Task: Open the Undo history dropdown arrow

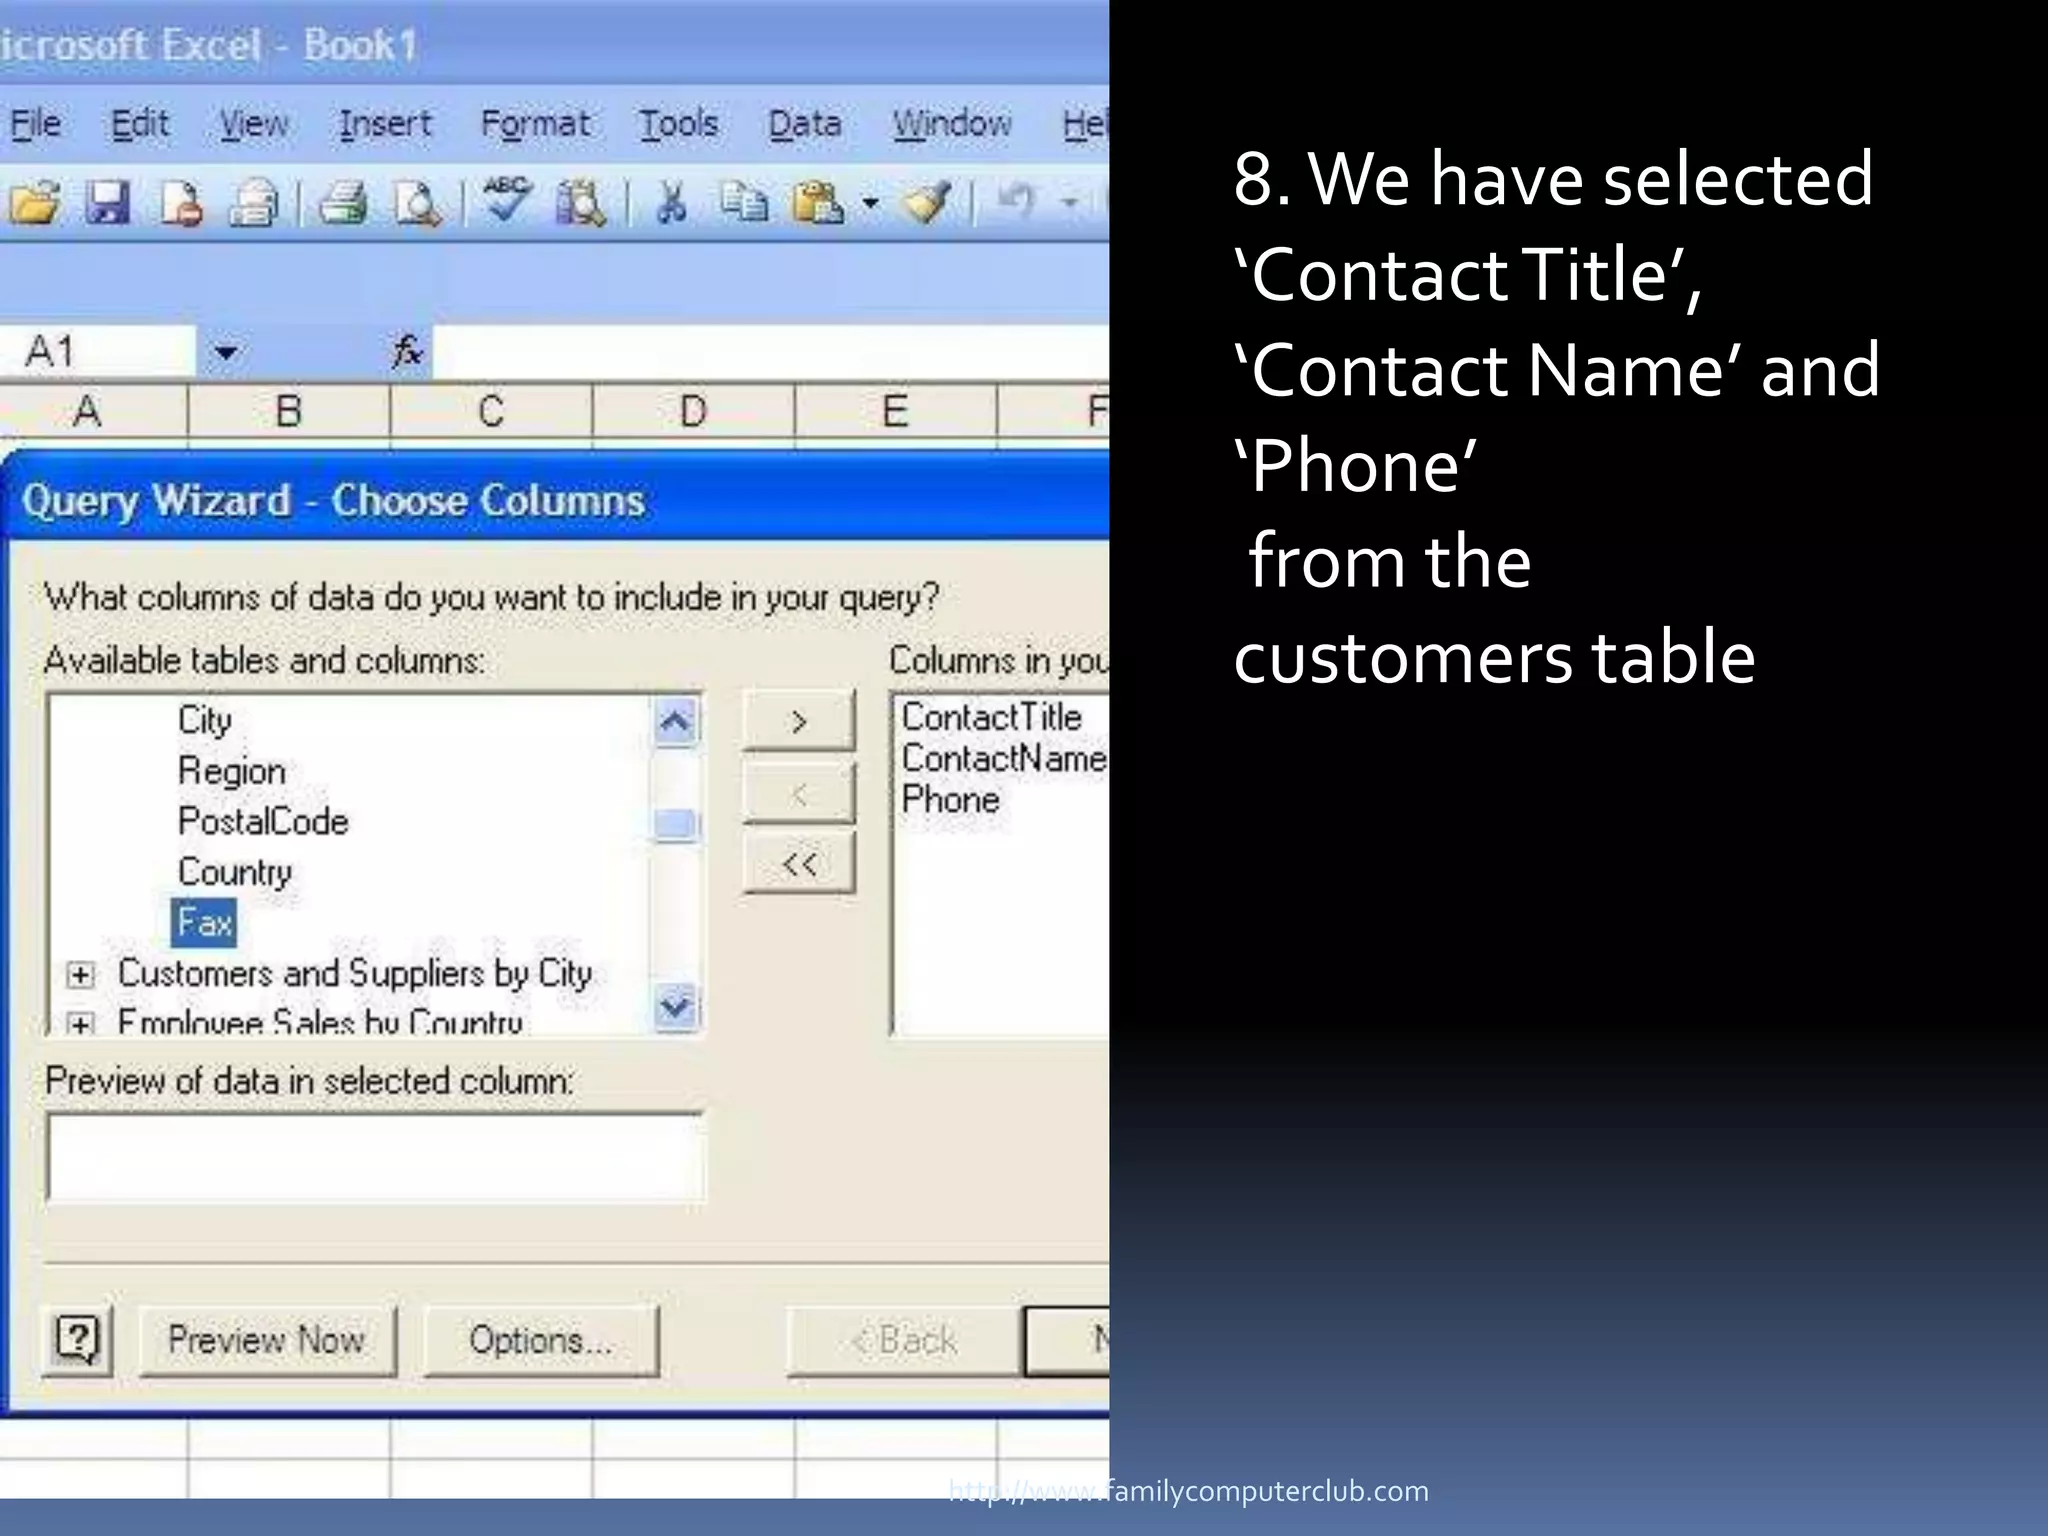Action: [1069, 203]
